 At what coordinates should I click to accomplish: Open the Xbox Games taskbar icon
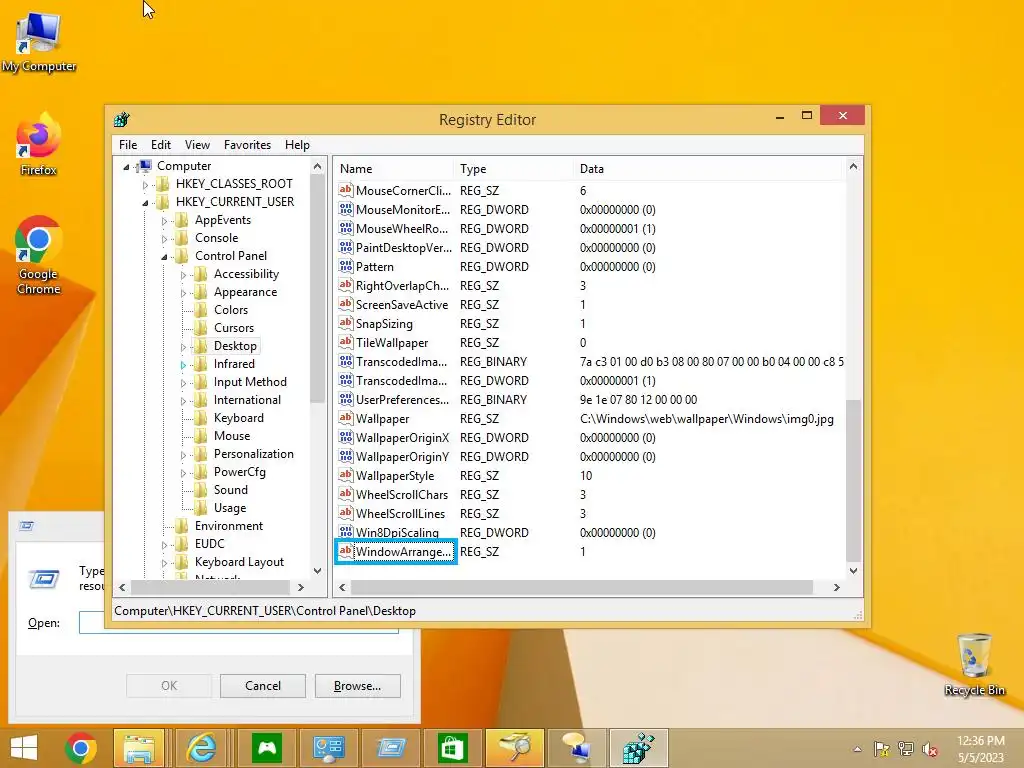click(x=266, y=748)
